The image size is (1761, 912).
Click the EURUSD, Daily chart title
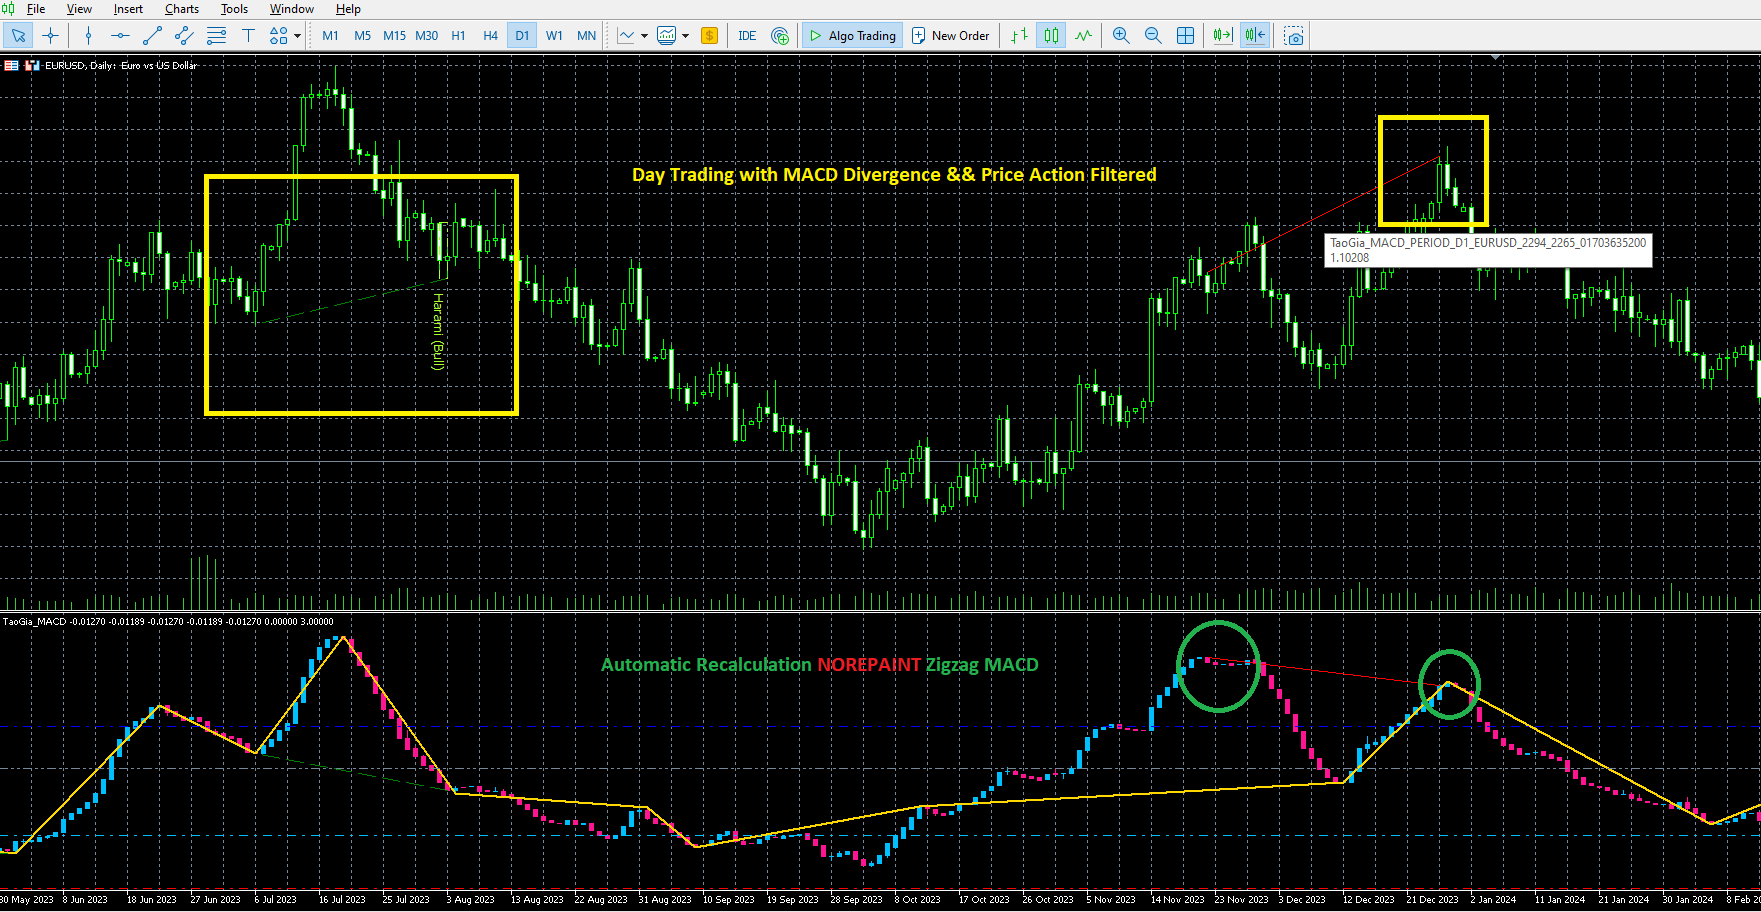(x=121, y=65)
